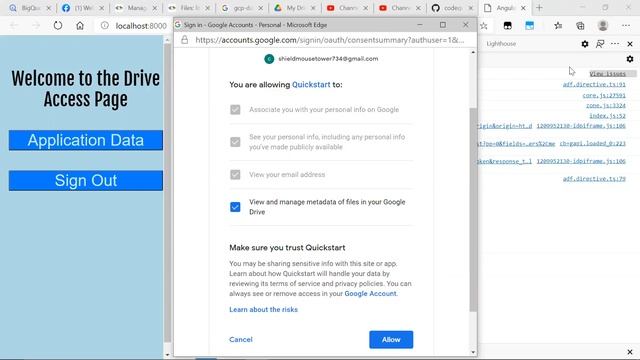The image size is (640, 360).
Task: Open adf.directive.ts:79 source link
Action: coord(594,179)
